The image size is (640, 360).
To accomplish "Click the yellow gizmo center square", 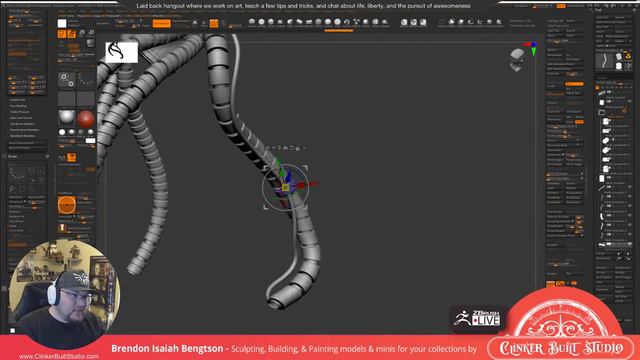I will tap(285, 187).
